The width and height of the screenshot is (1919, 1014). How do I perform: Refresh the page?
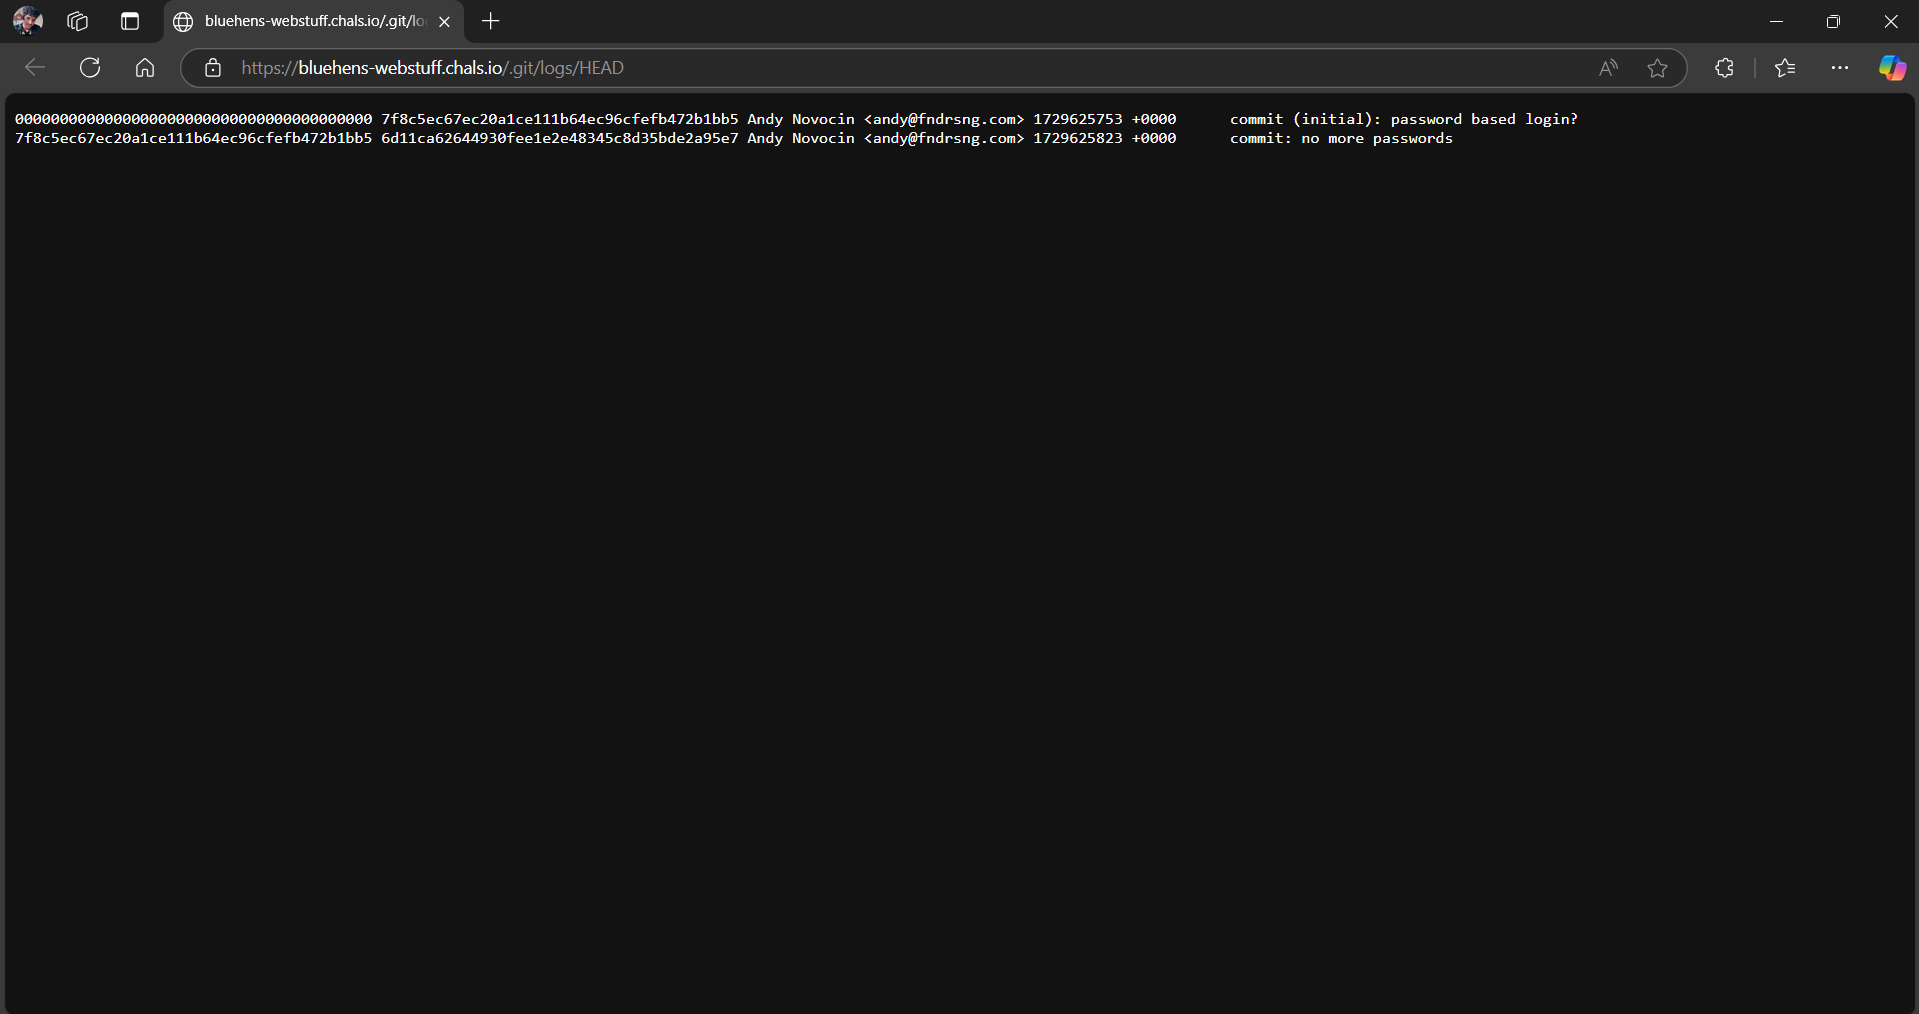[90, 67]
